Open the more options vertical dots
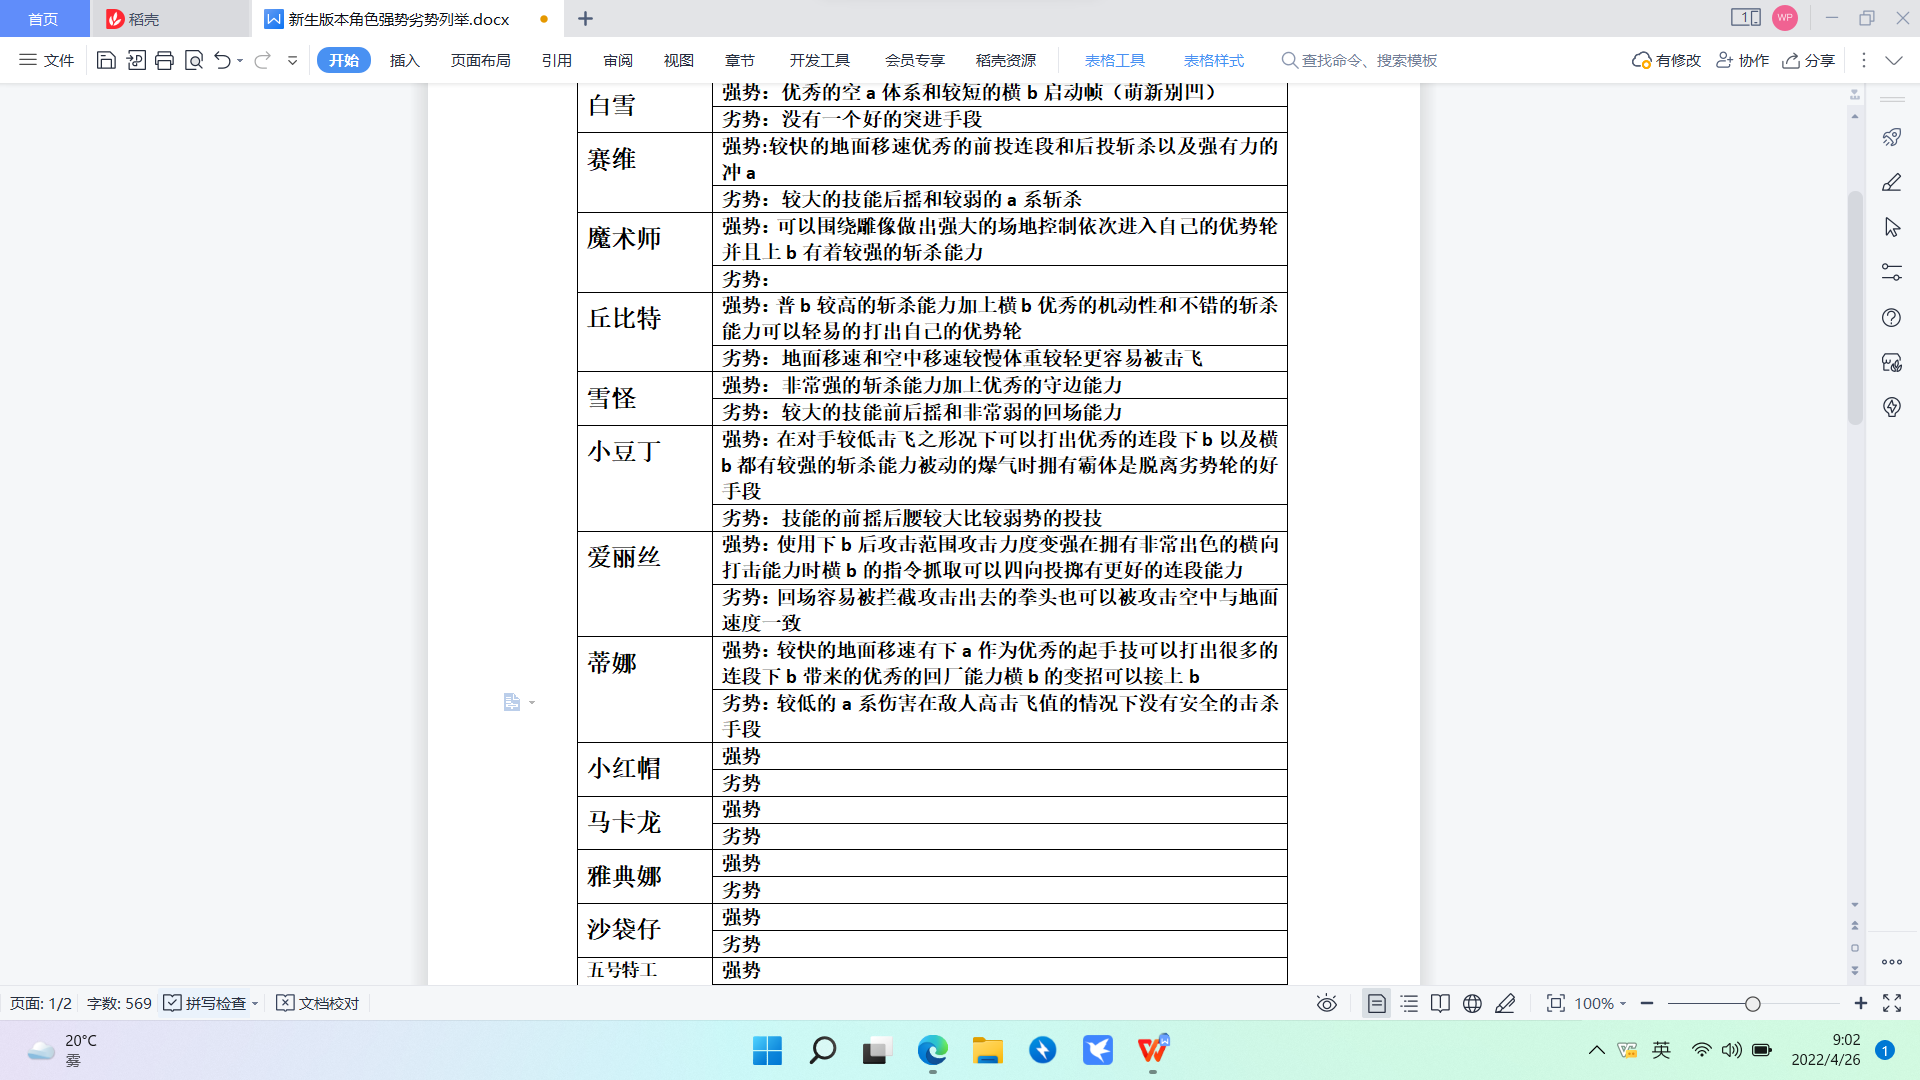Screen dimensions: 1920x1080 pos(1864,60)
